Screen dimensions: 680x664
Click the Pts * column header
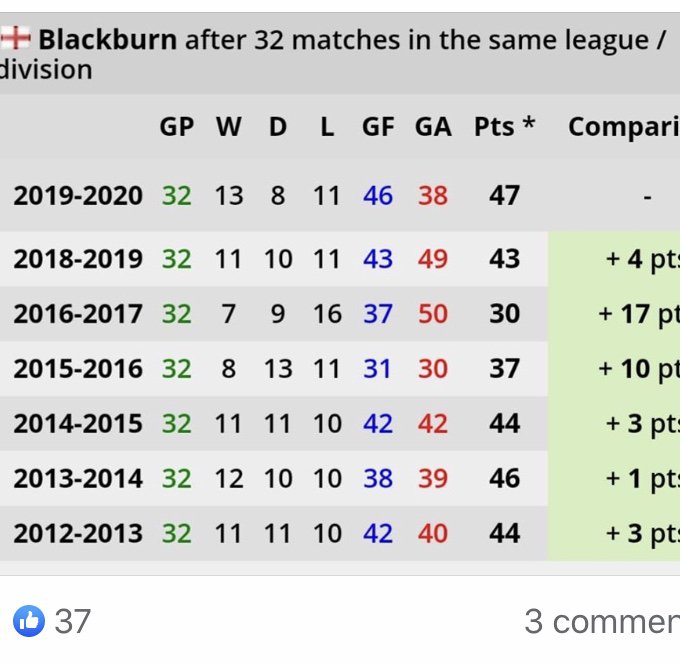[504, 126]
